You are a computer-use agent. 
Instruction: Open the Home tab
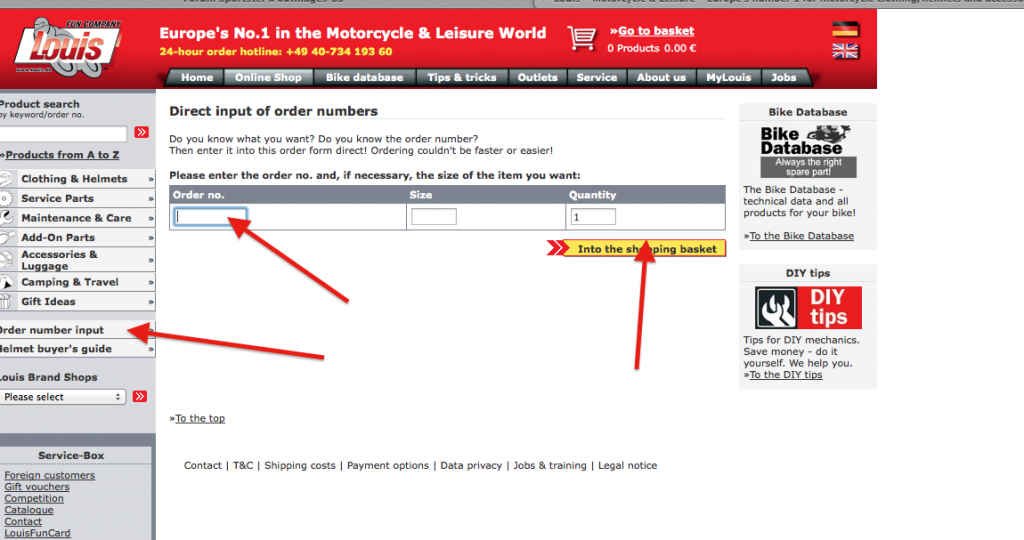coord(197,77)
